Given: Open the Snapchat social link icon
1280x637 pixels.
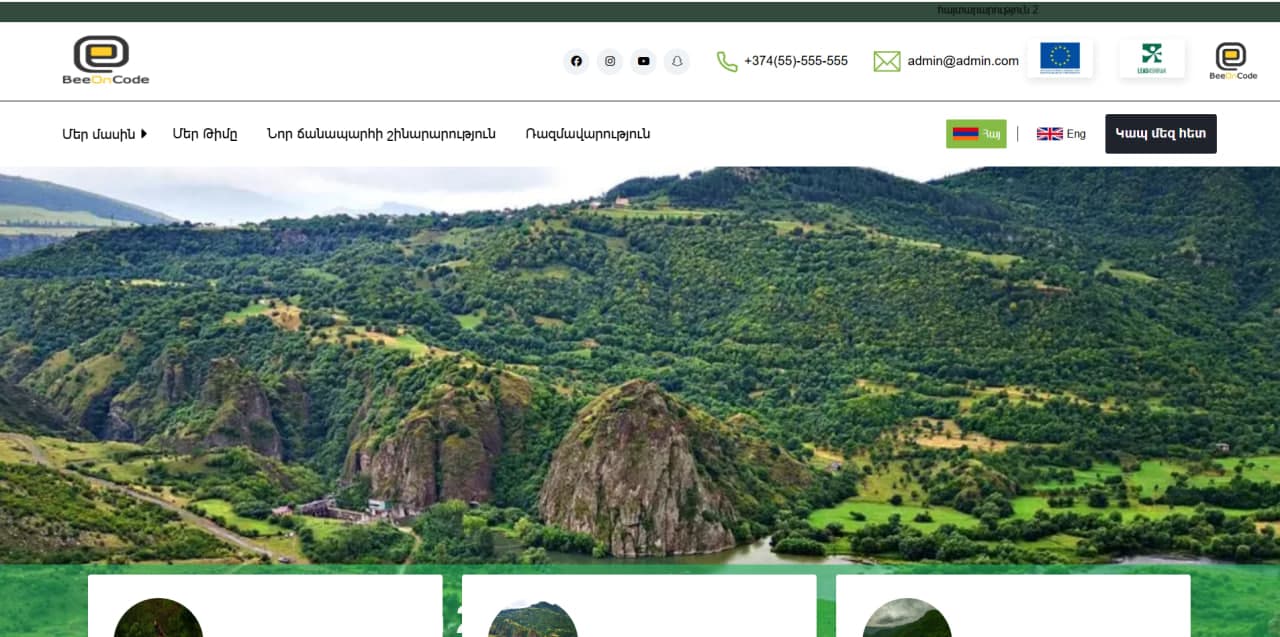Looking at the screenshot, I should 677,61.
